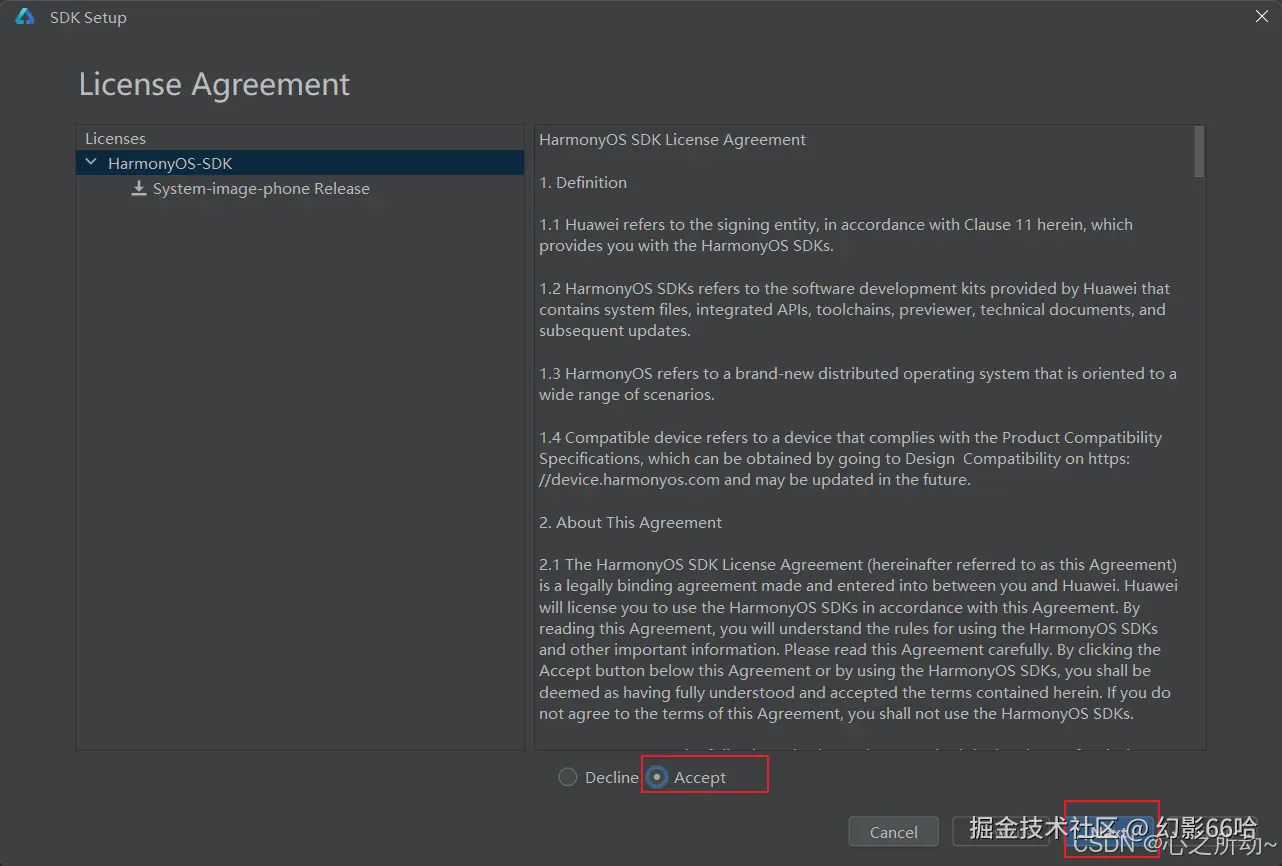Select the HarmonyOS-SDK license entry
Viewport: 1282px width, 866px height.
[300, 163]
